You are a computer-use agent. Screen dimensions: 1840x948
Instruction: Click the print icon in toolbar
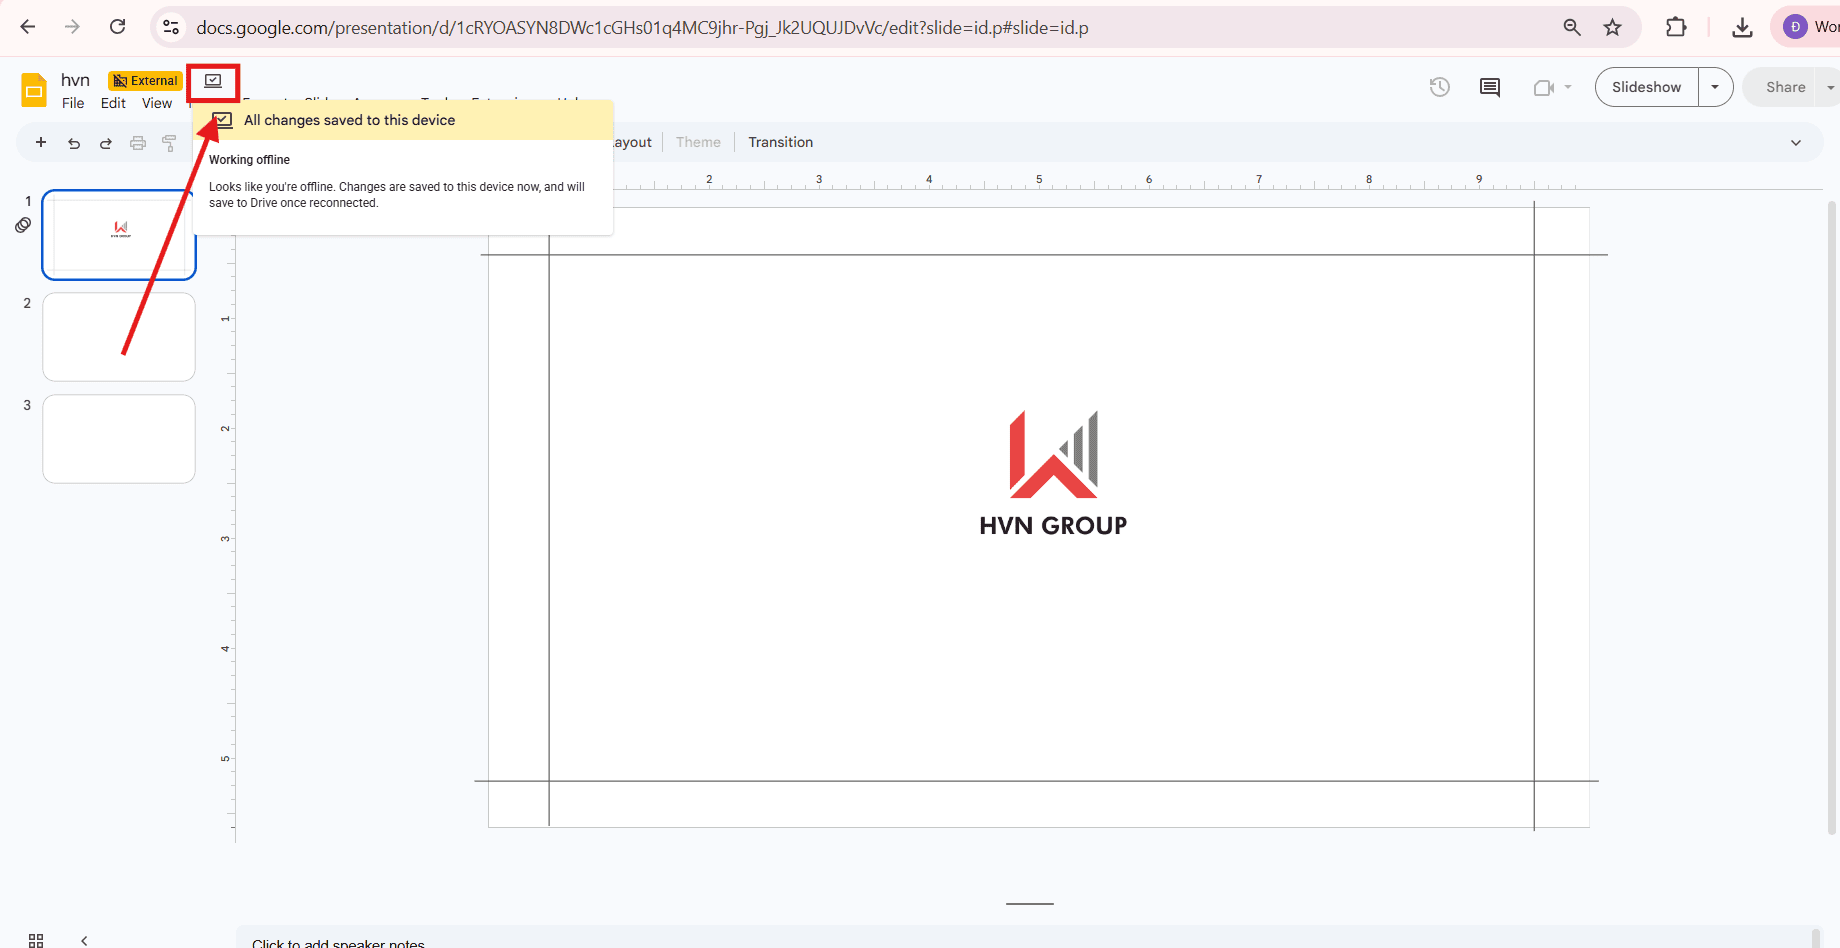click(x=138, y=143)
